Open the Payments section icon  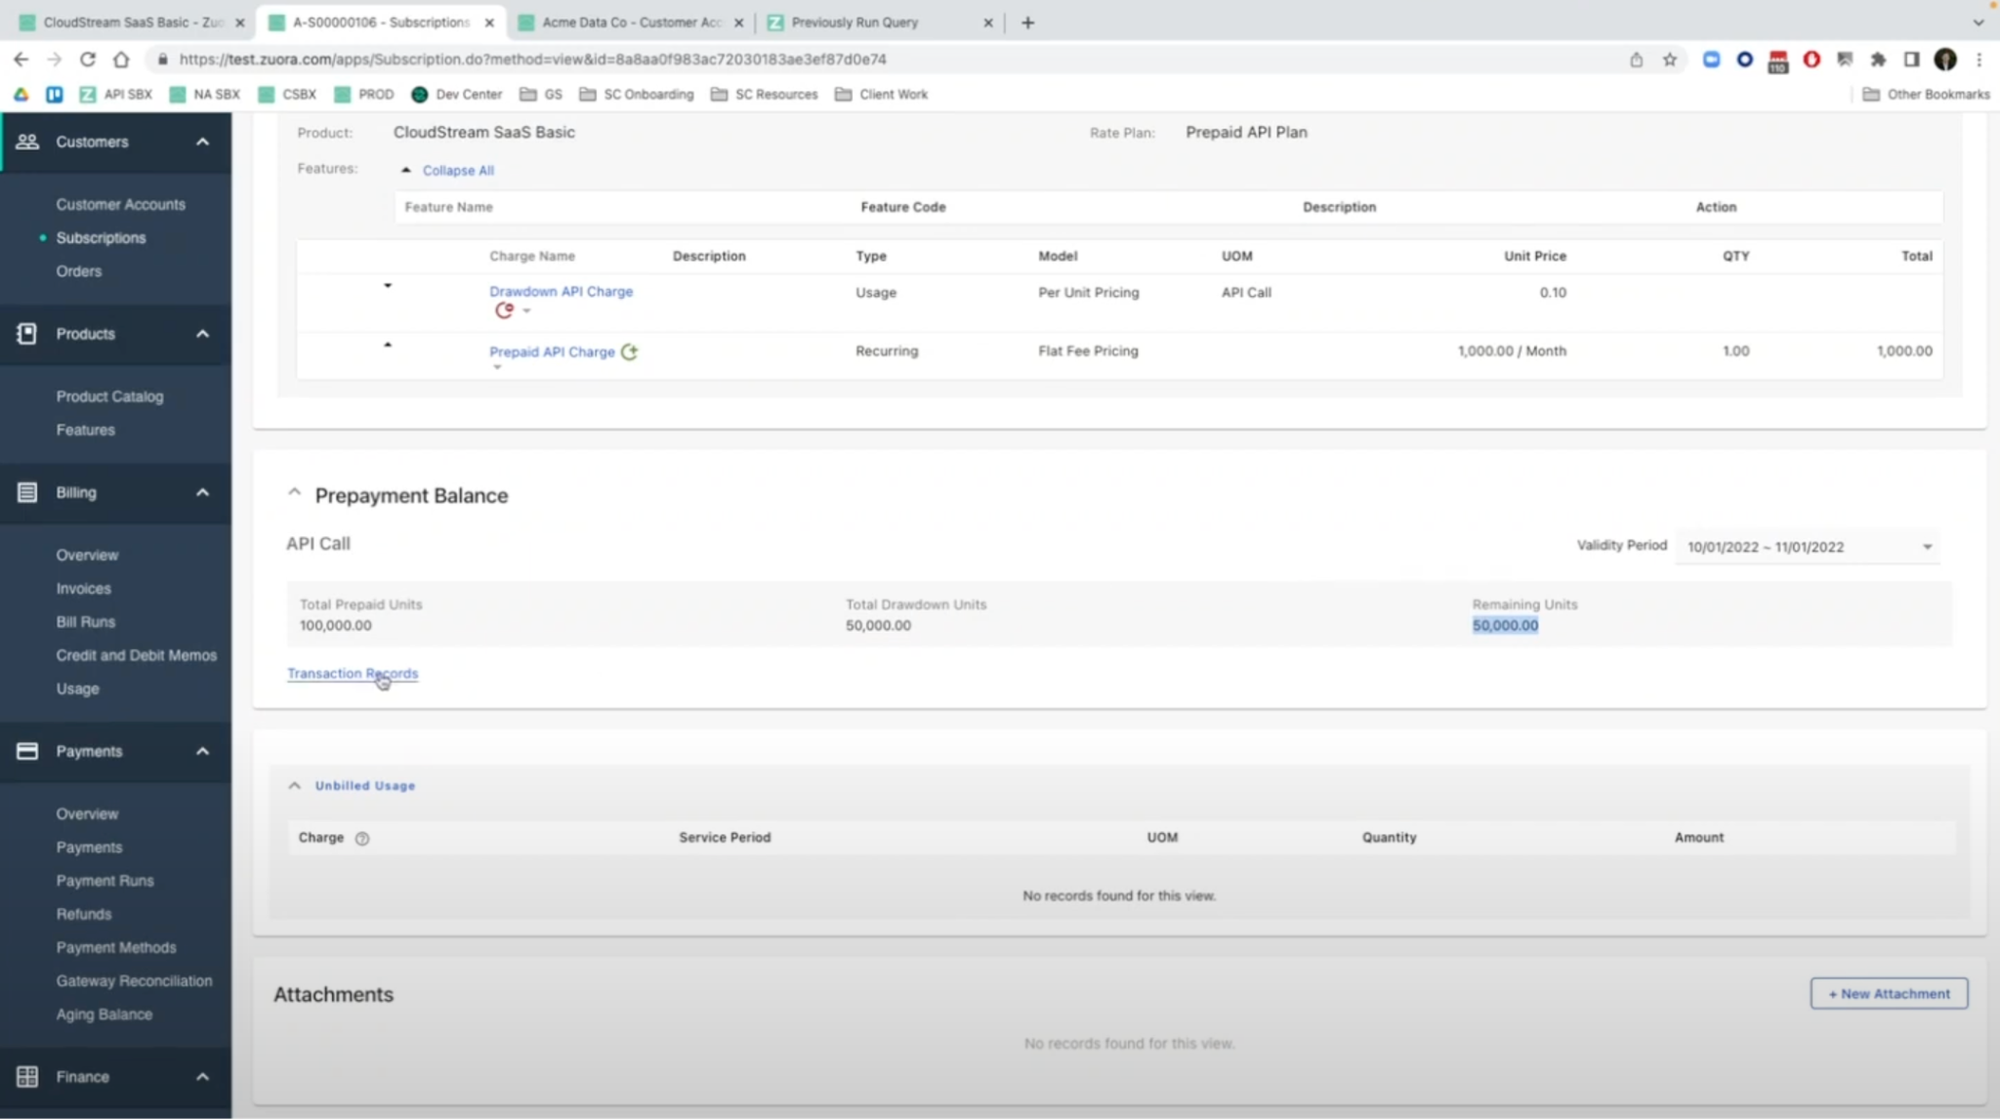tap(27, 750)
